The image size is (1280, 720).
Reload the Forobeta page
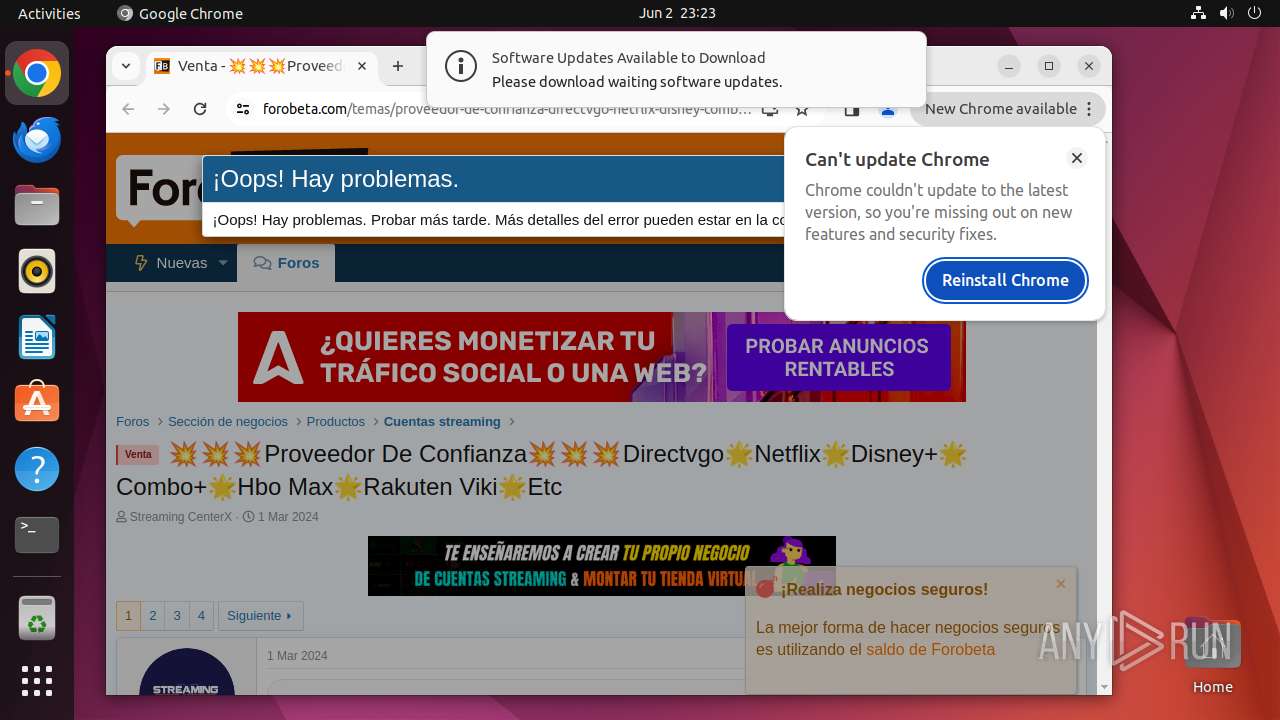click(200, 109)
